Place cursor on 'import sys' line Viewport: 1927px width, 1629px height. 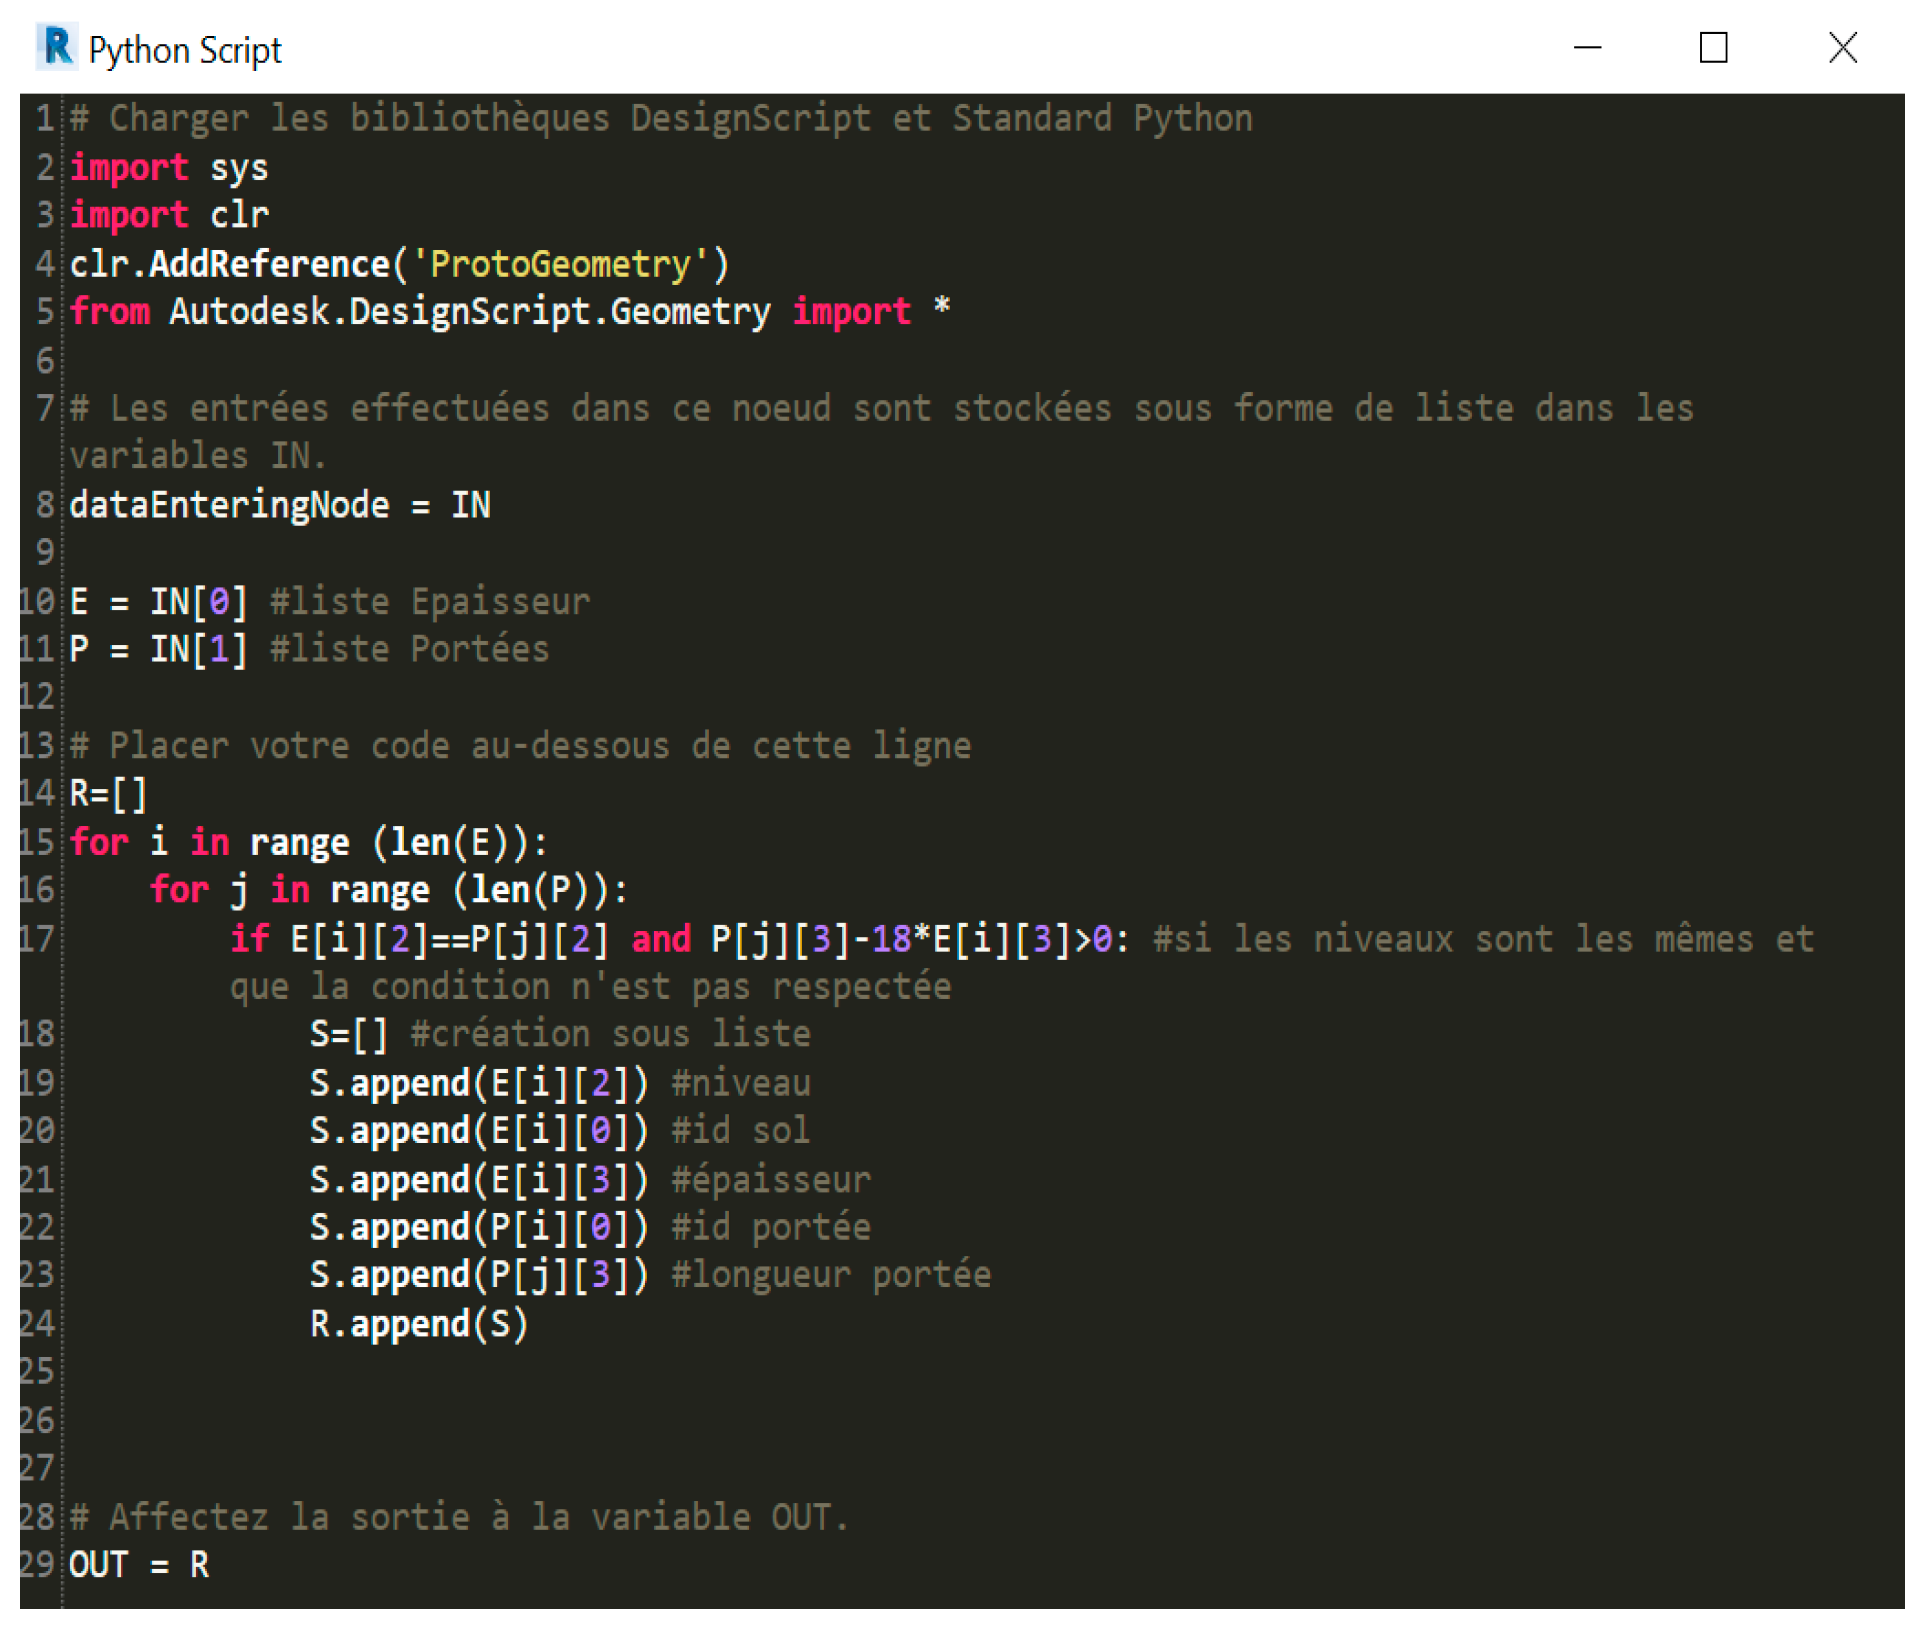(168, 167)
